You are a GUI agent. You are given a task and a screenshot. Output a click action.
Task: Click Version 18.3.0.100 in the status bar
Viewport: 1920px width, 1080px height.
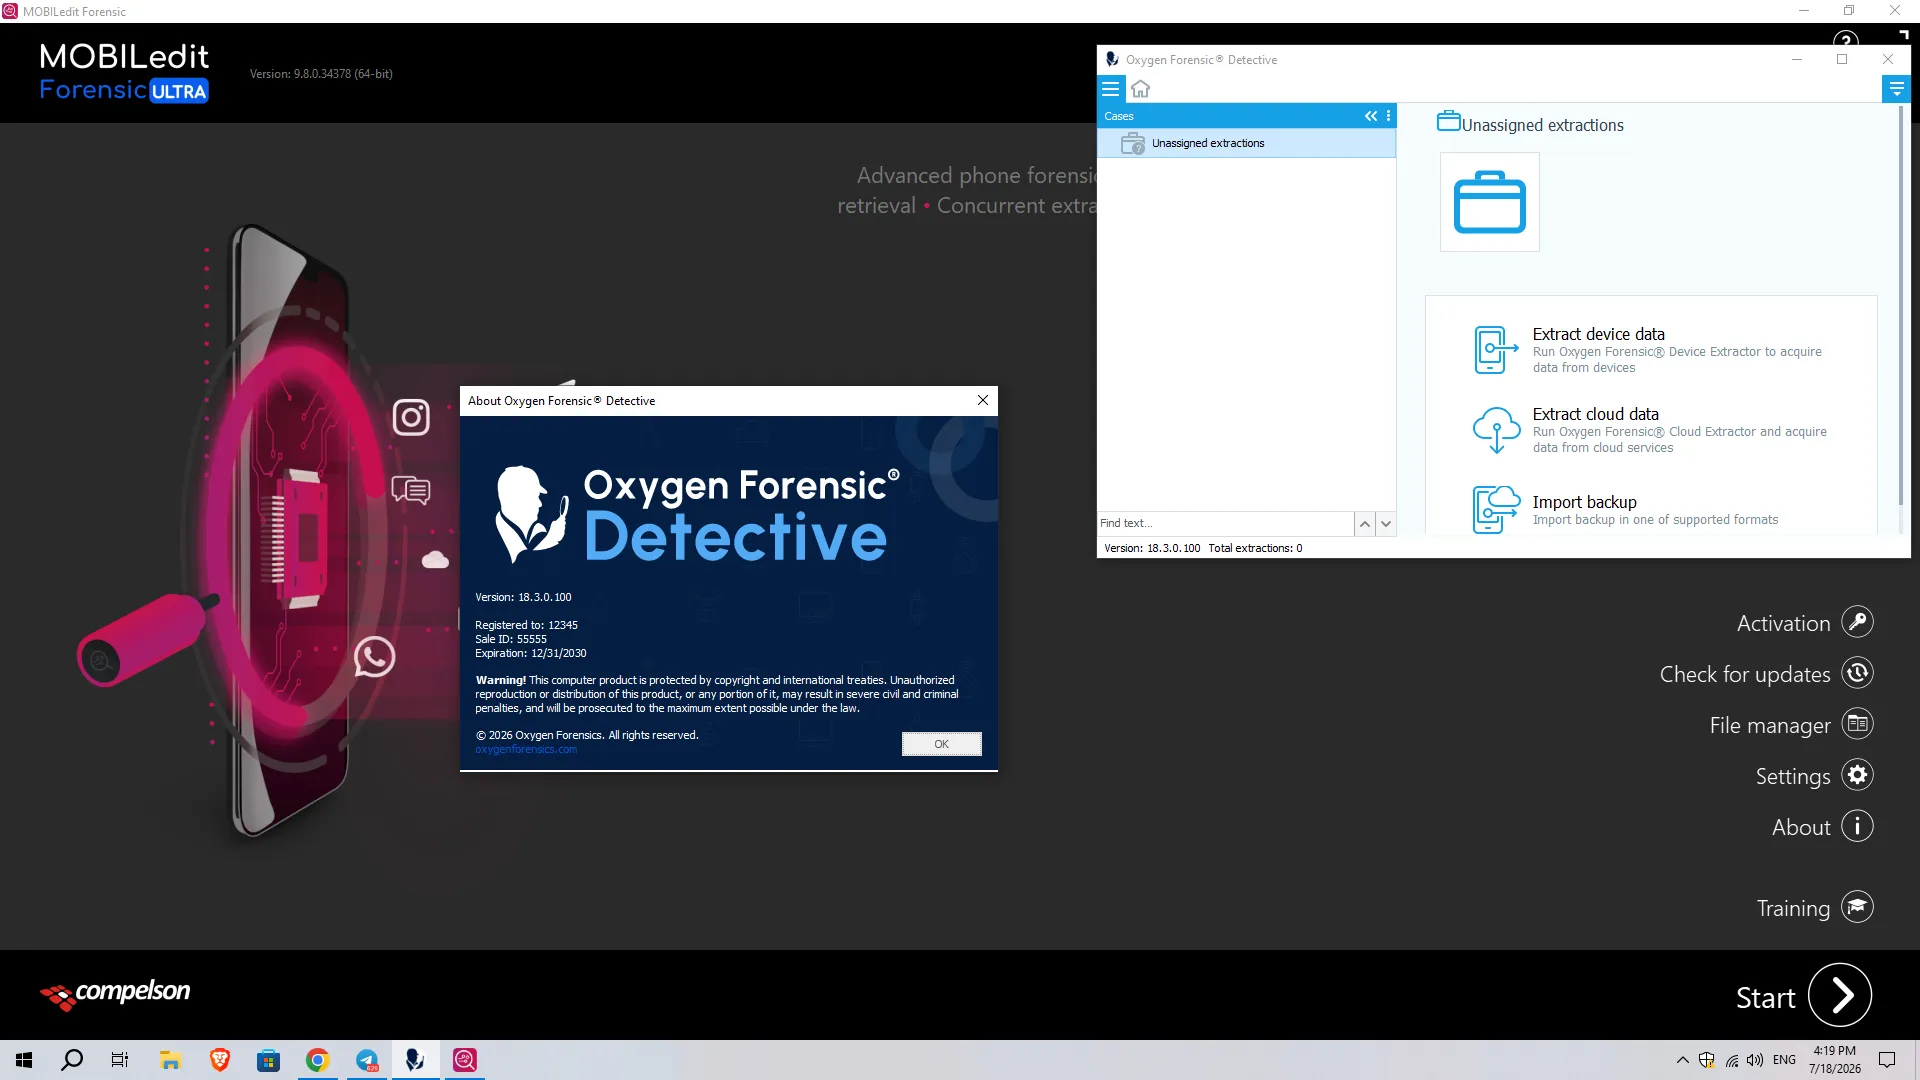[1152, 548]
